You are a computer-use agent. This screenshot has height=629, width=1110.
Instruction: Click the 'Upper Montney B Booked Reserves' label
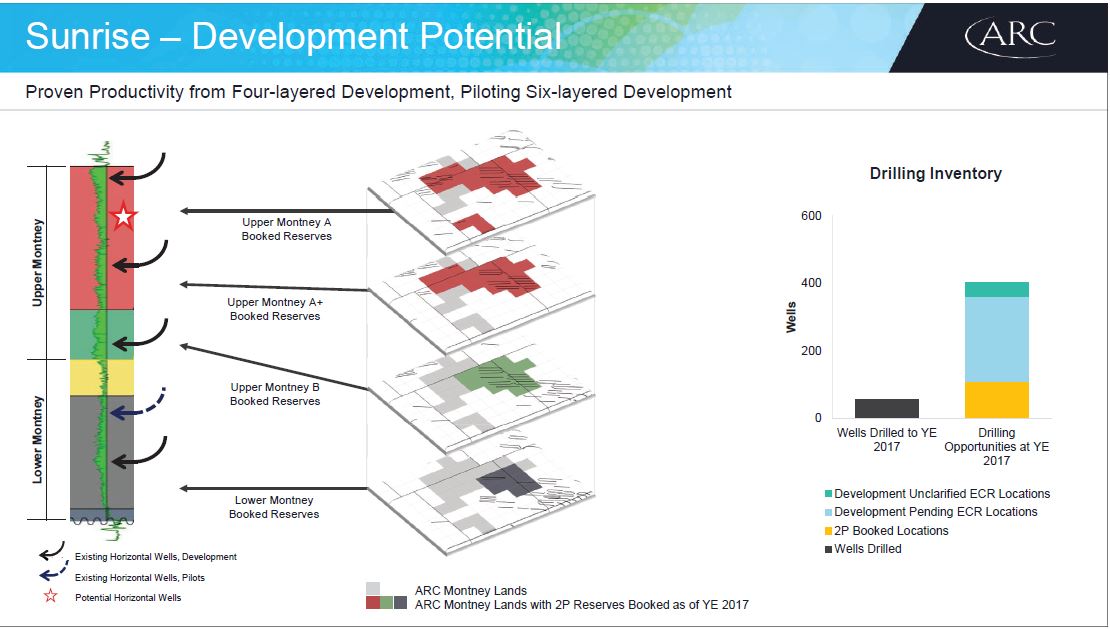tap(275, 394)
